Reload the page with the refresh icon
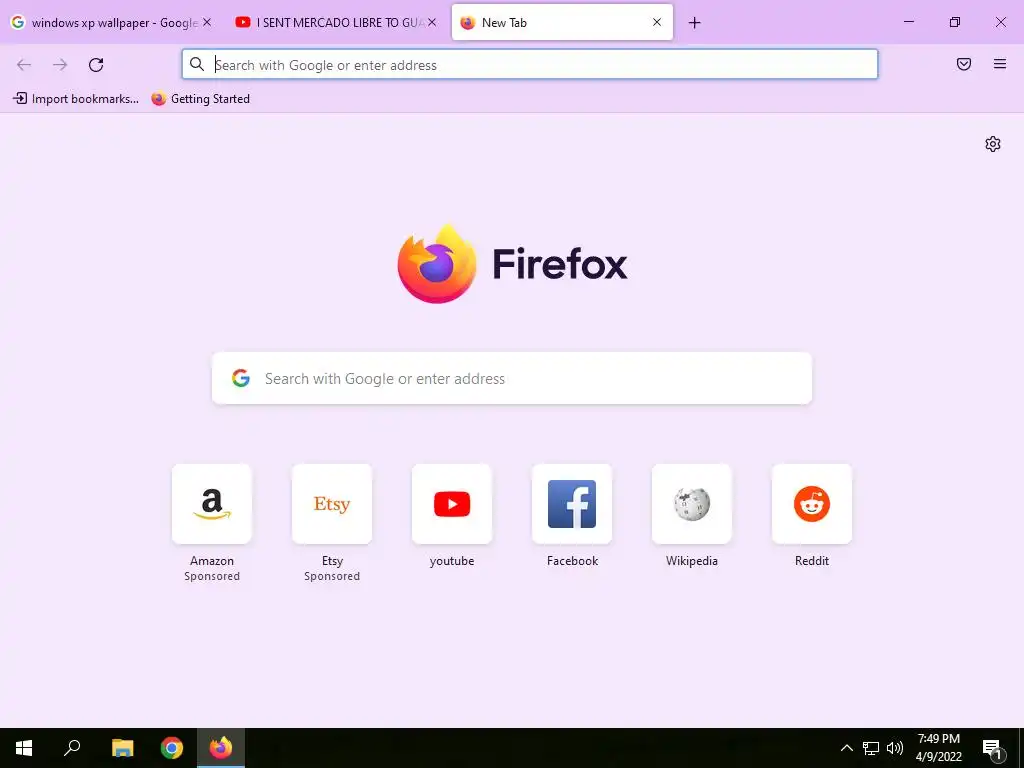 pos(96,65)
